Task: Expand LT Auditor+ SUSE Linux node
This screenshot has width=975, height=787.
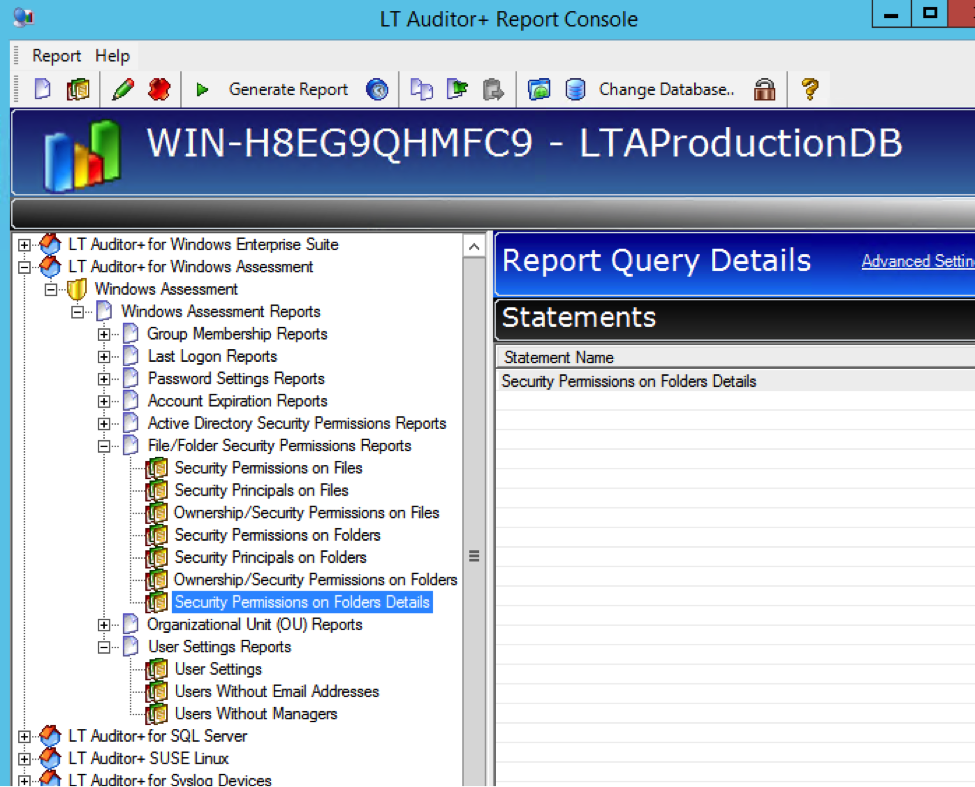Action: [24, 759]
